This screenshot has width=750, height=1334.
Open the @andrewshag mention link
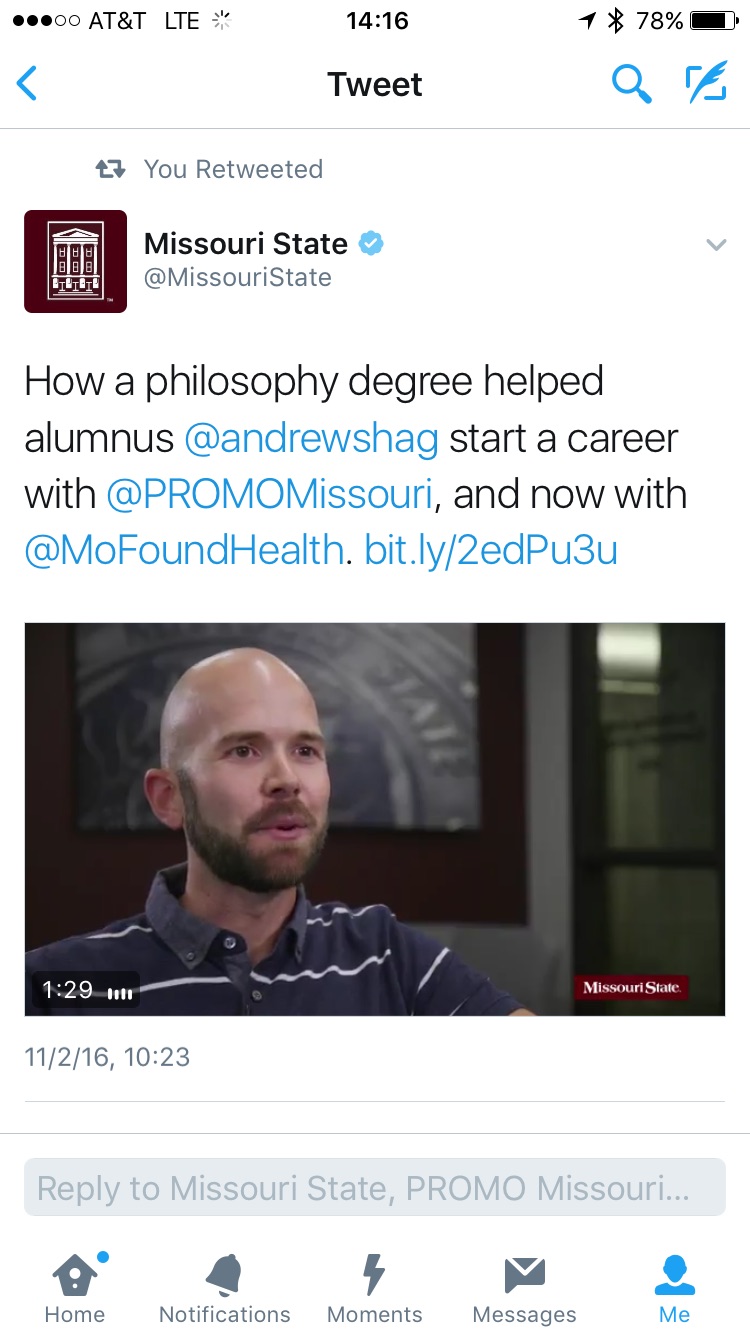(311, 438)
